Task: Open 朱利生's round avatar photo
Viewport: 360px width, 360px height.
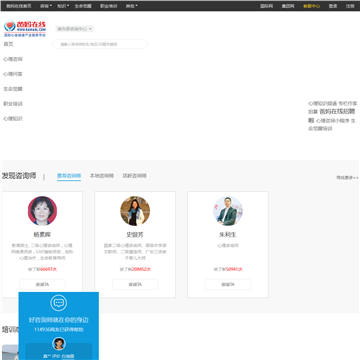Action: (x=228, y=211)
